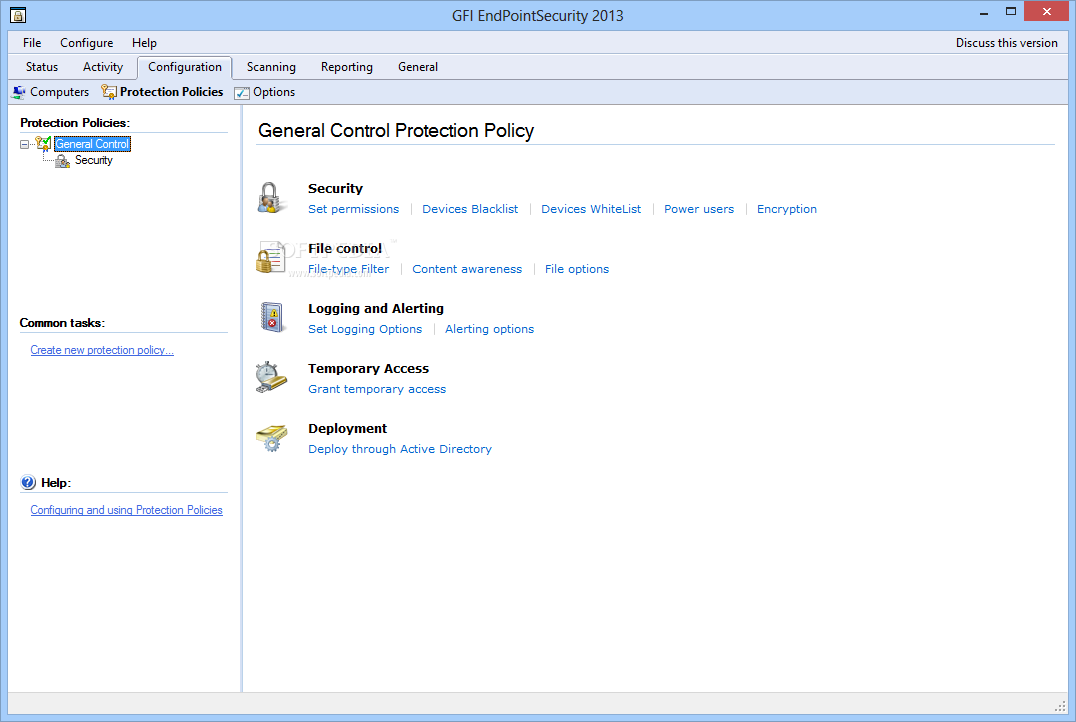Click the General Control policy tree icon
This screenshot has width=1076, height=722.
[x=43, y=143]
